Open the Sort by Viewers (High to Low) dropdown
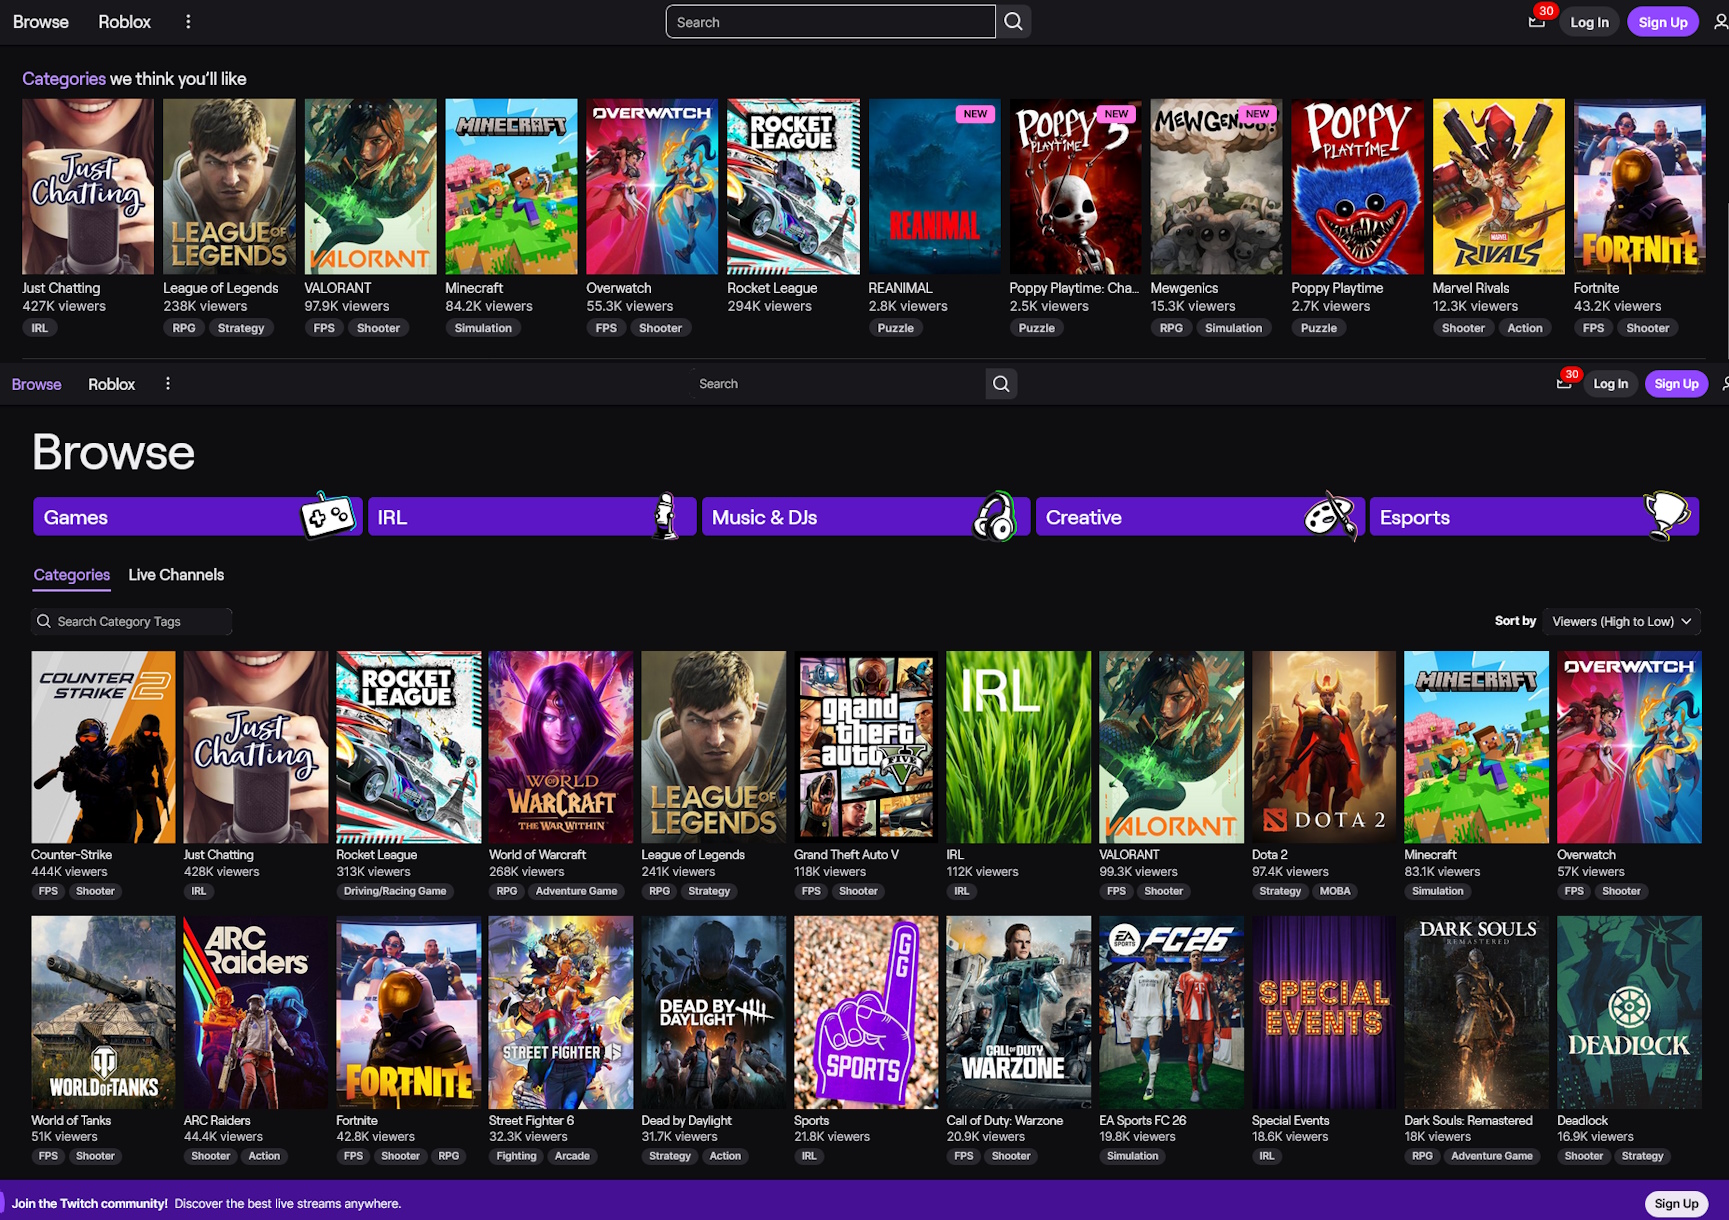1729x1220 pixels. (x=1621, y=622)
